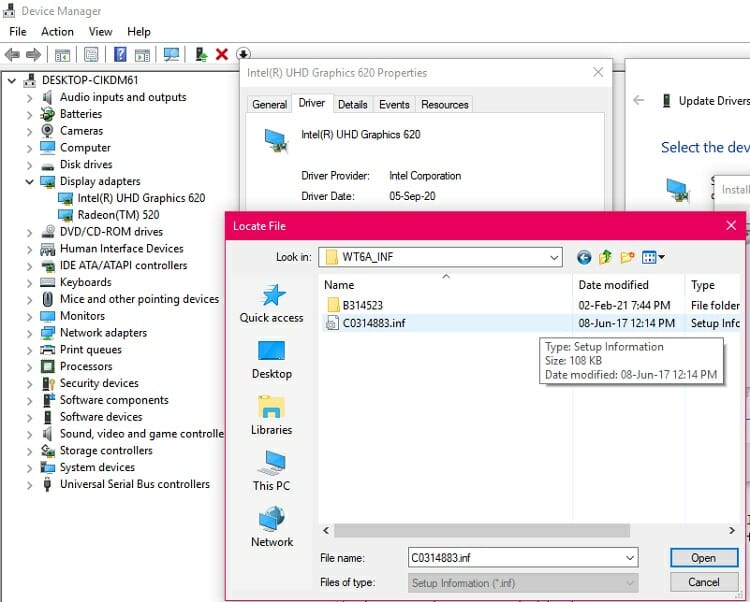Click the Show/Hide console tree toolbar icon
The height and width of the screenshot is (602, 750).
[x=62, y=55]
